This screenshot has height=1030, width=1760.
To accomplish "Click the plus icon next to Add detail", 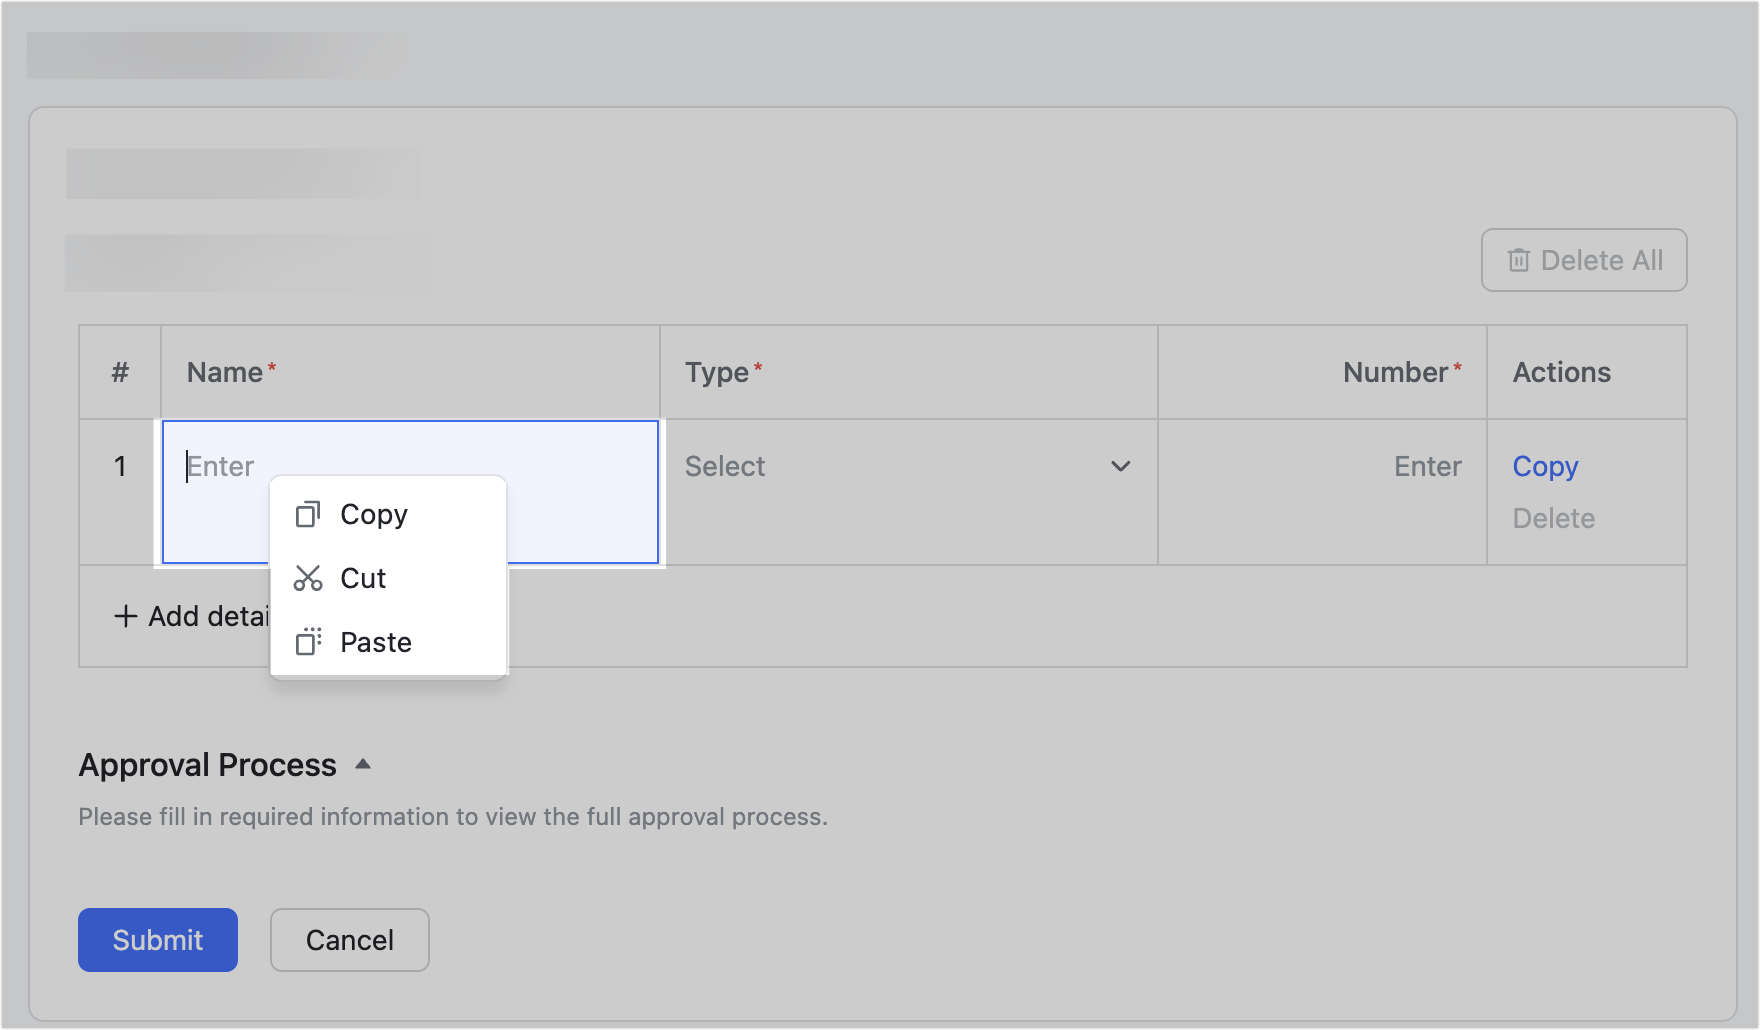I will click(124, 616).
